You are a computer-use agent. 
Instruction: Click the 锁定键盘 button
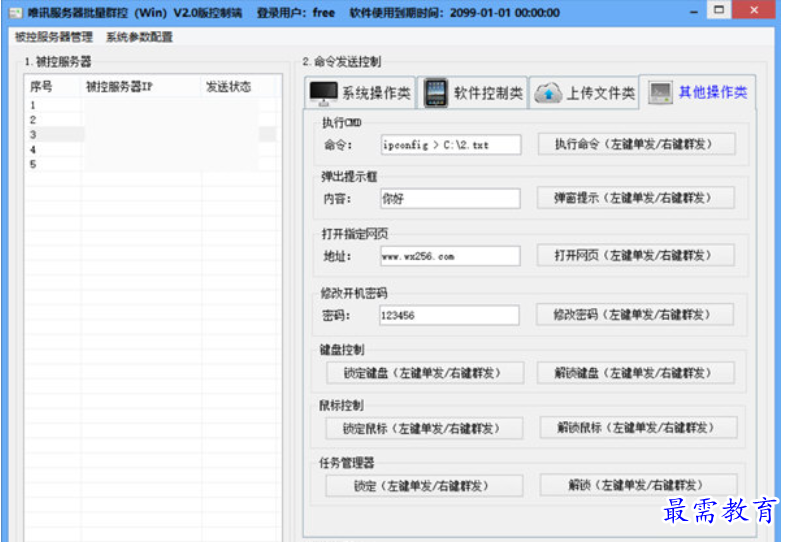[425, 373]
